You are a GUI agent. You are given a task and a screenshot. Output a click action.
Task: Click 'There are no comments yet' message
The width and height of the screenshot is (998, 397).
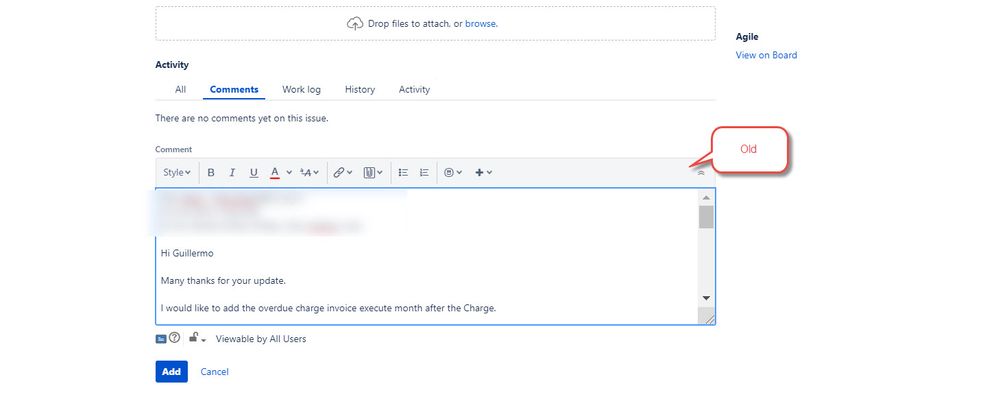(242, 118)
